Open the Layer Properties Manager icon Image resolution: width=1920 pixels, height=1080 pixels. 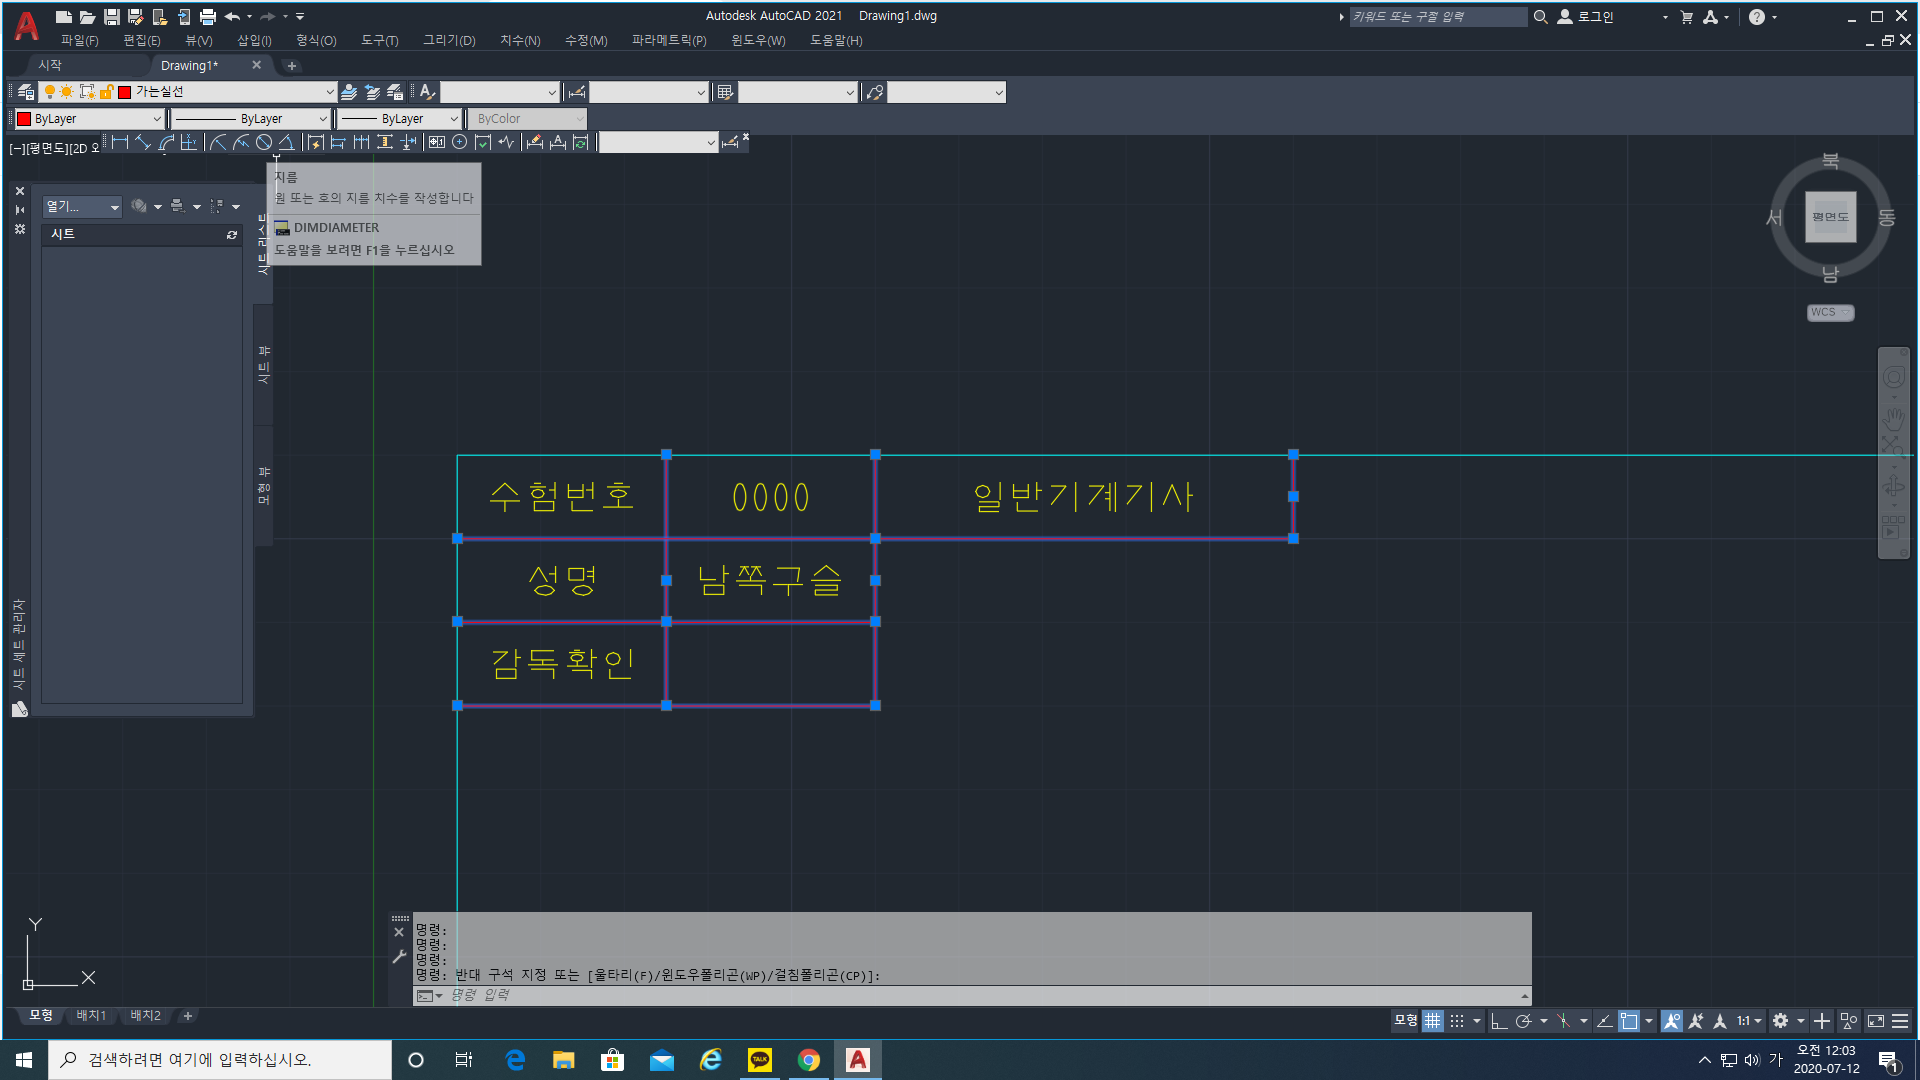point(26,92)
